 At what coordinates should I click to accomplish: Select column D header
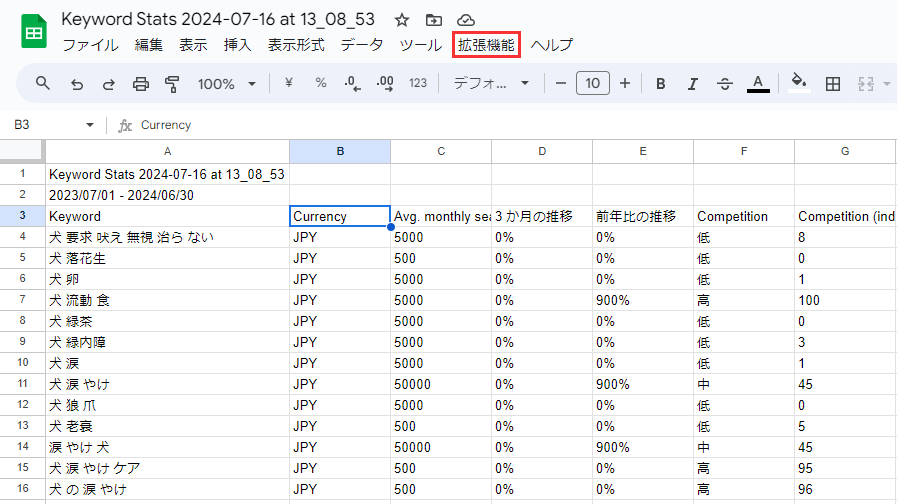(x=542, y=152)
